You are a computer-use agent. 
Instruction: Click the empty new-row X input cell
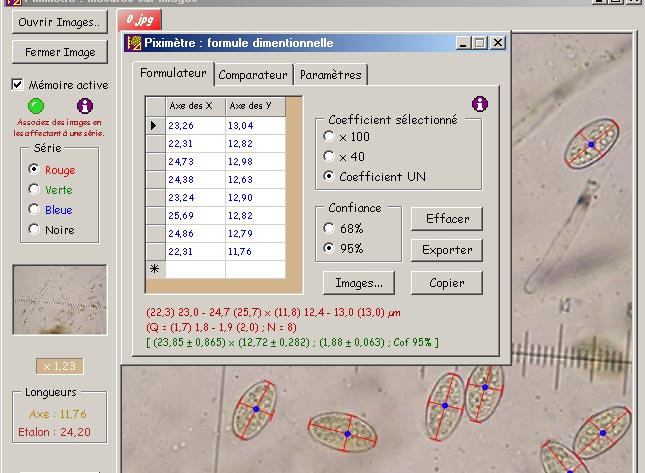[195, 269]
